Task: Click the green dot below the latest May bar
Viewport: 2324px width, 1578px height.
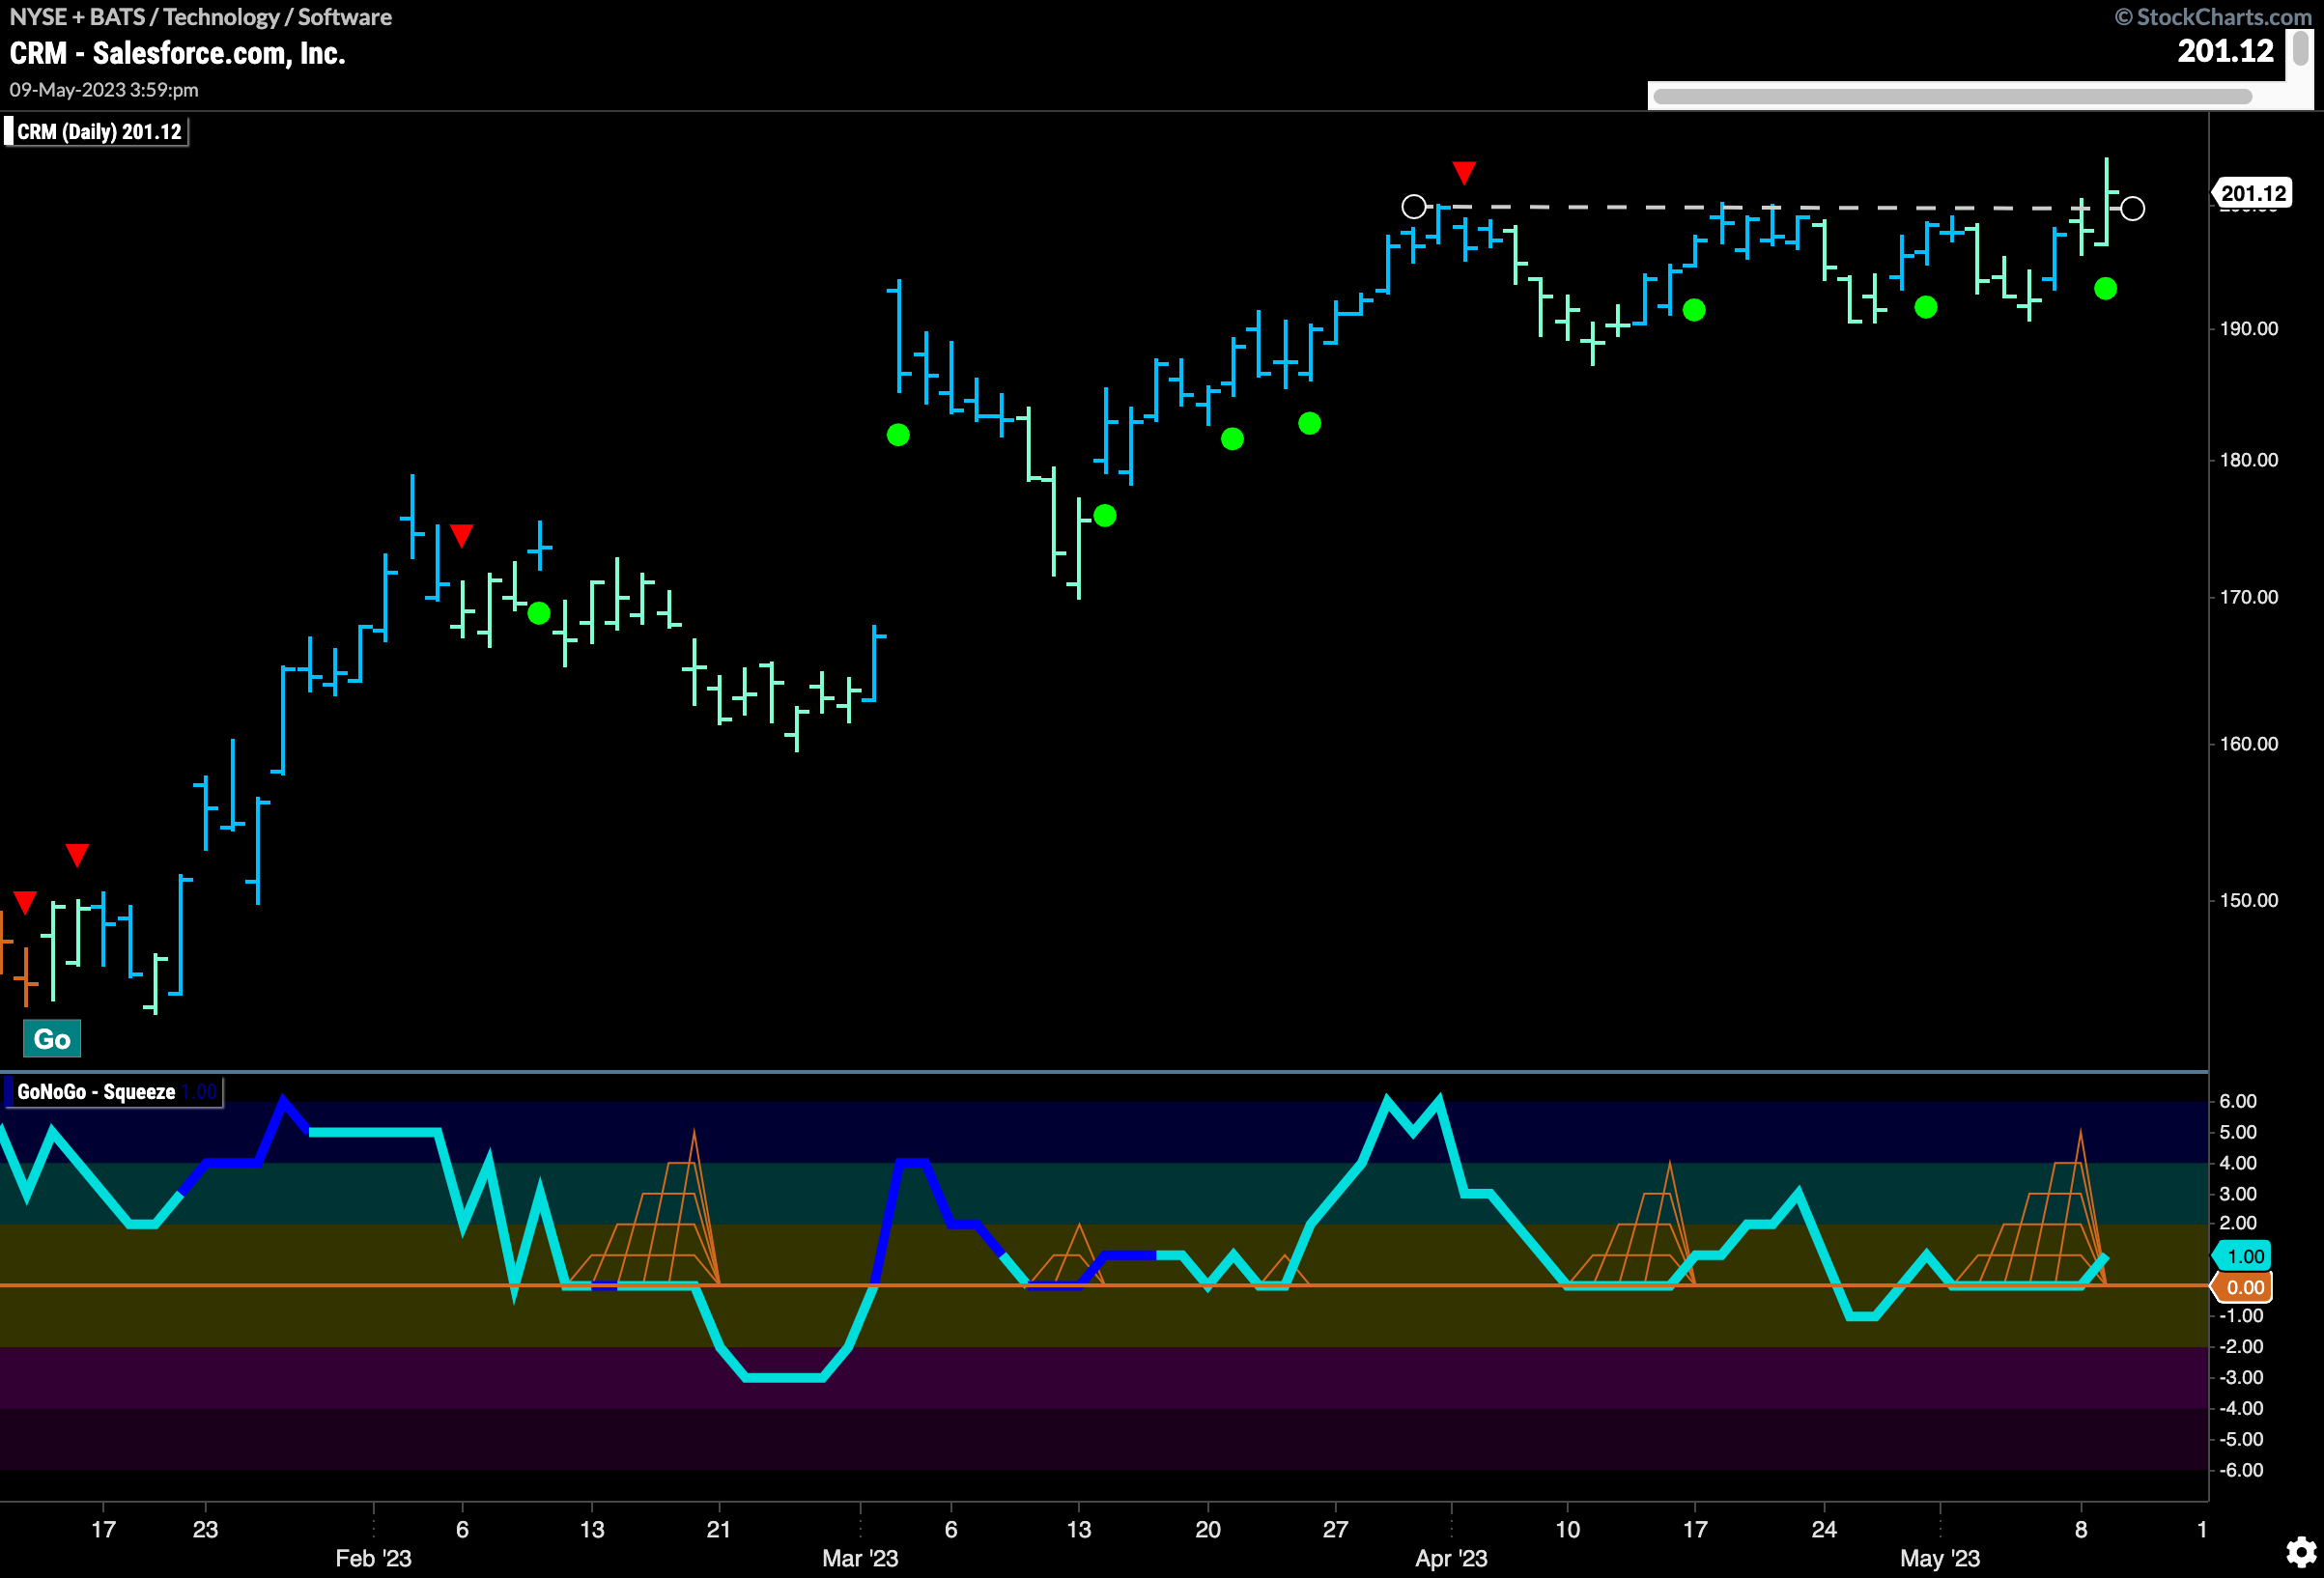Action: (x=2105, y=289)
